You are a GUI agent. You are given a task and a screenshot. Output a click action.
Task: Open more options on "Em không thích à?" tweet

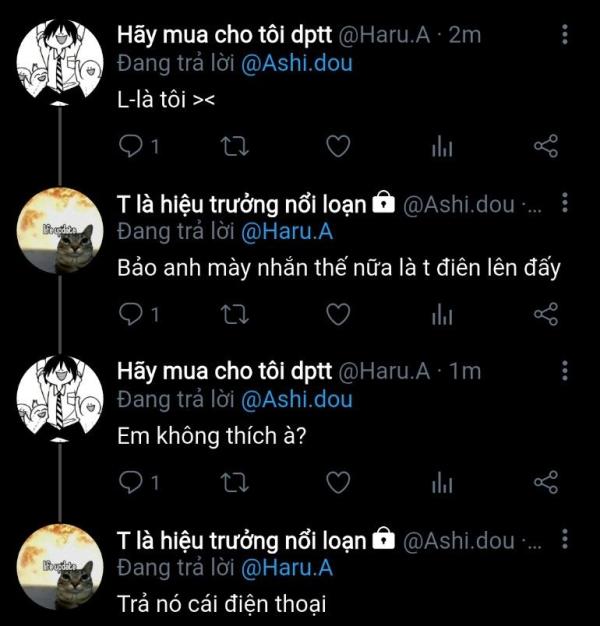565,371
